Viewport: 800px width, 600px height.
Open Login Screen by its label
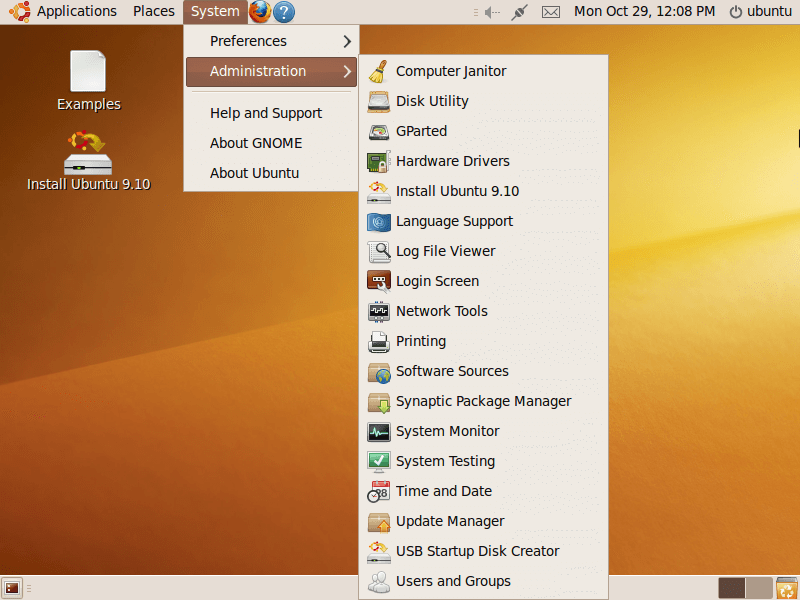[x=437, y=281]
